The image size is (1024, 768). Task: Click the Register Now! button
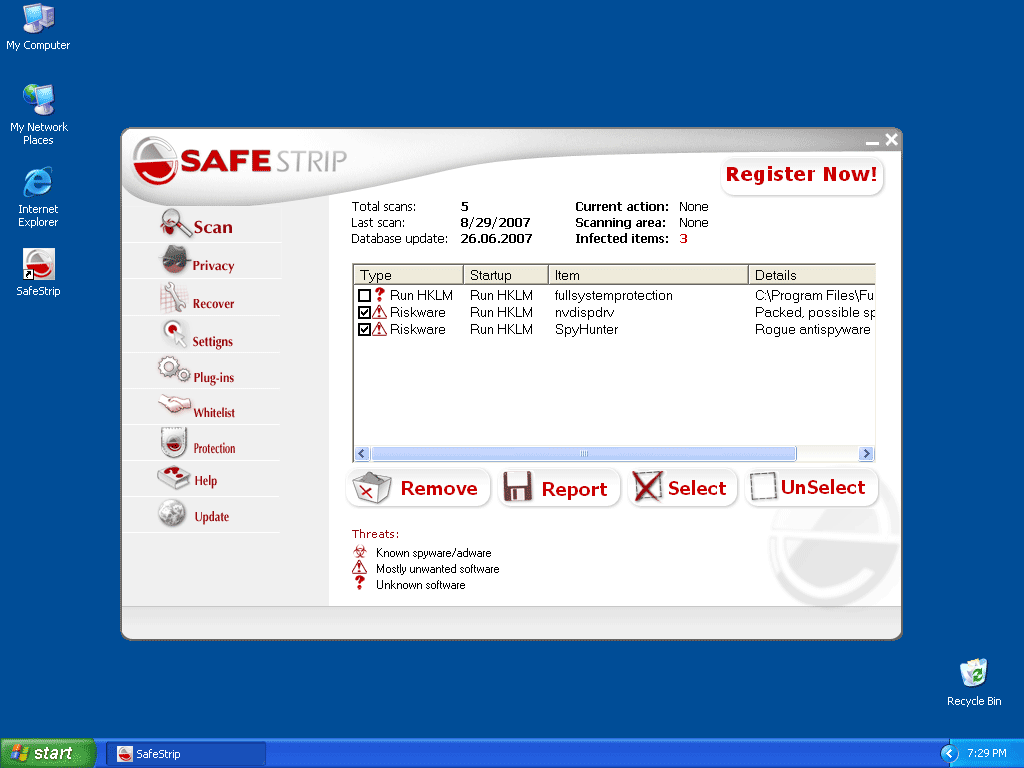click(801, 175)
